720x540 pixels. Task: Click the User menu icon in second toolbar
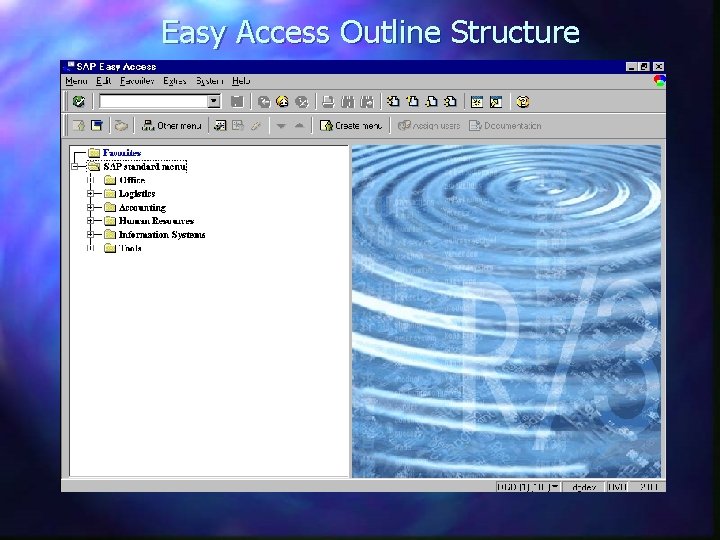pyautogui.click(x=79, y=125)
